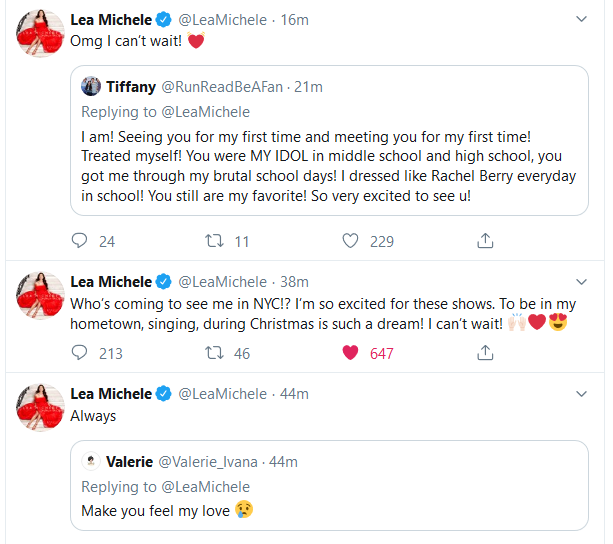Screen dimensions: 613x544
Task: Visit Valerie's @Valerie_Ivana profile
Action: tap(207, 462)
